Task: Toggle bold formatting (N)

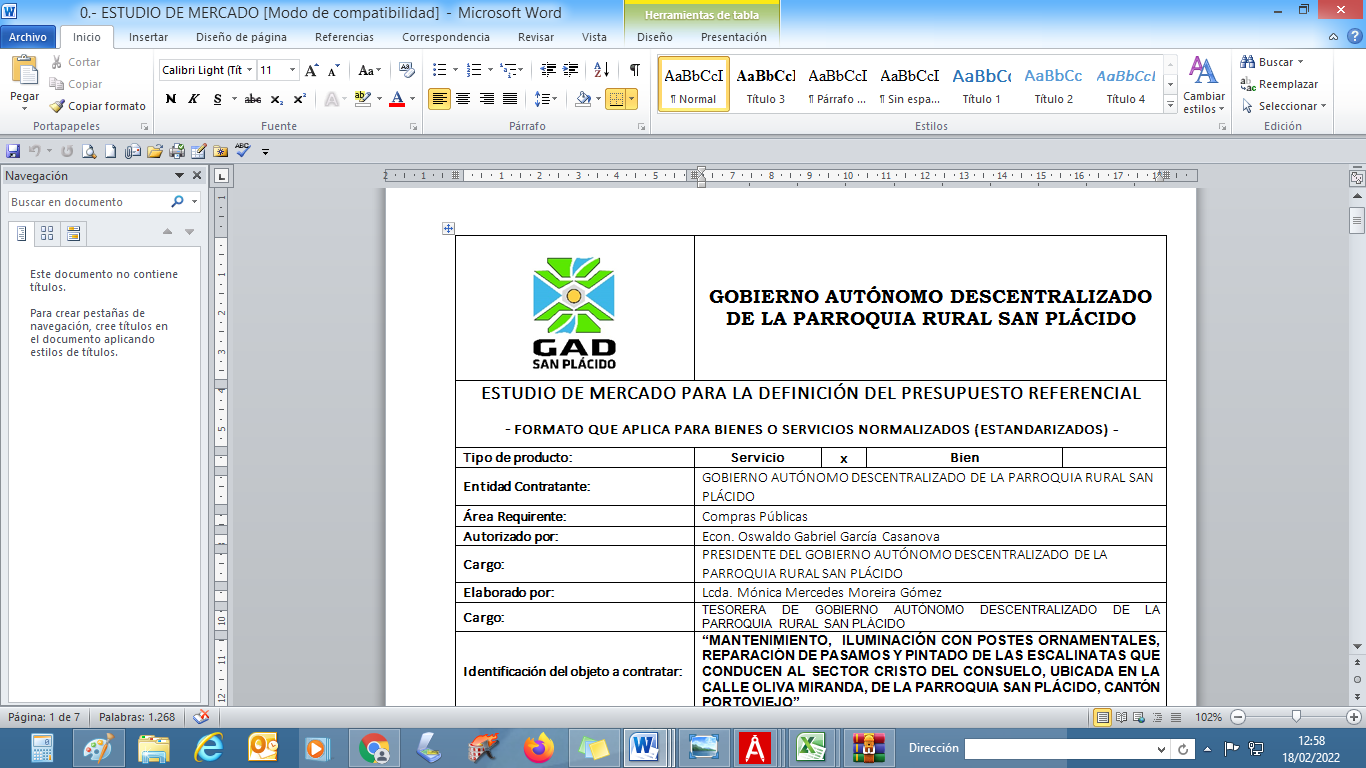Action: click(171, 99)
